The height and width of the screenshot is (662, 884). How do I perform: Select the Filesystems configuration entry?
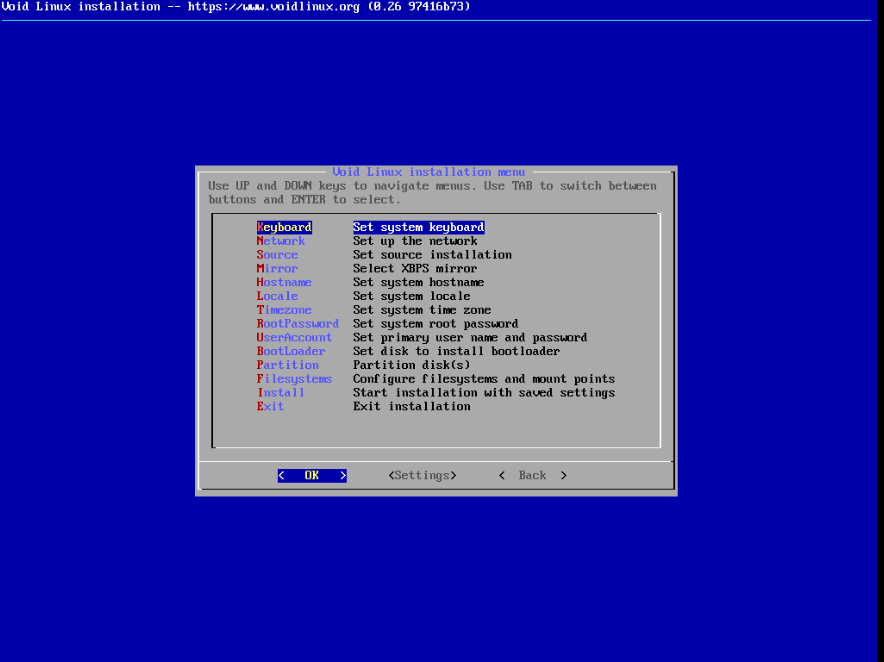tap(294, 379)
